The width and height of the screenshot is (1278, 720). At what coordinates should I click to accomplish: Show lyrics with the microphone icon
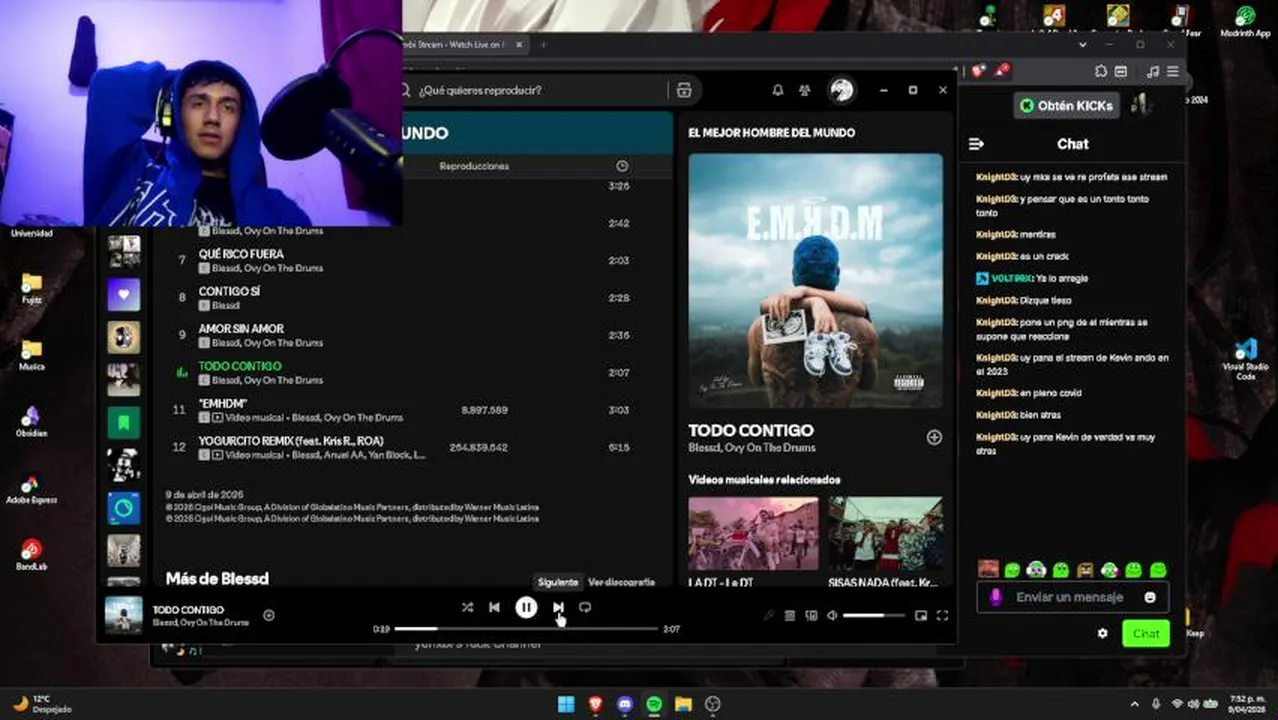768,616
